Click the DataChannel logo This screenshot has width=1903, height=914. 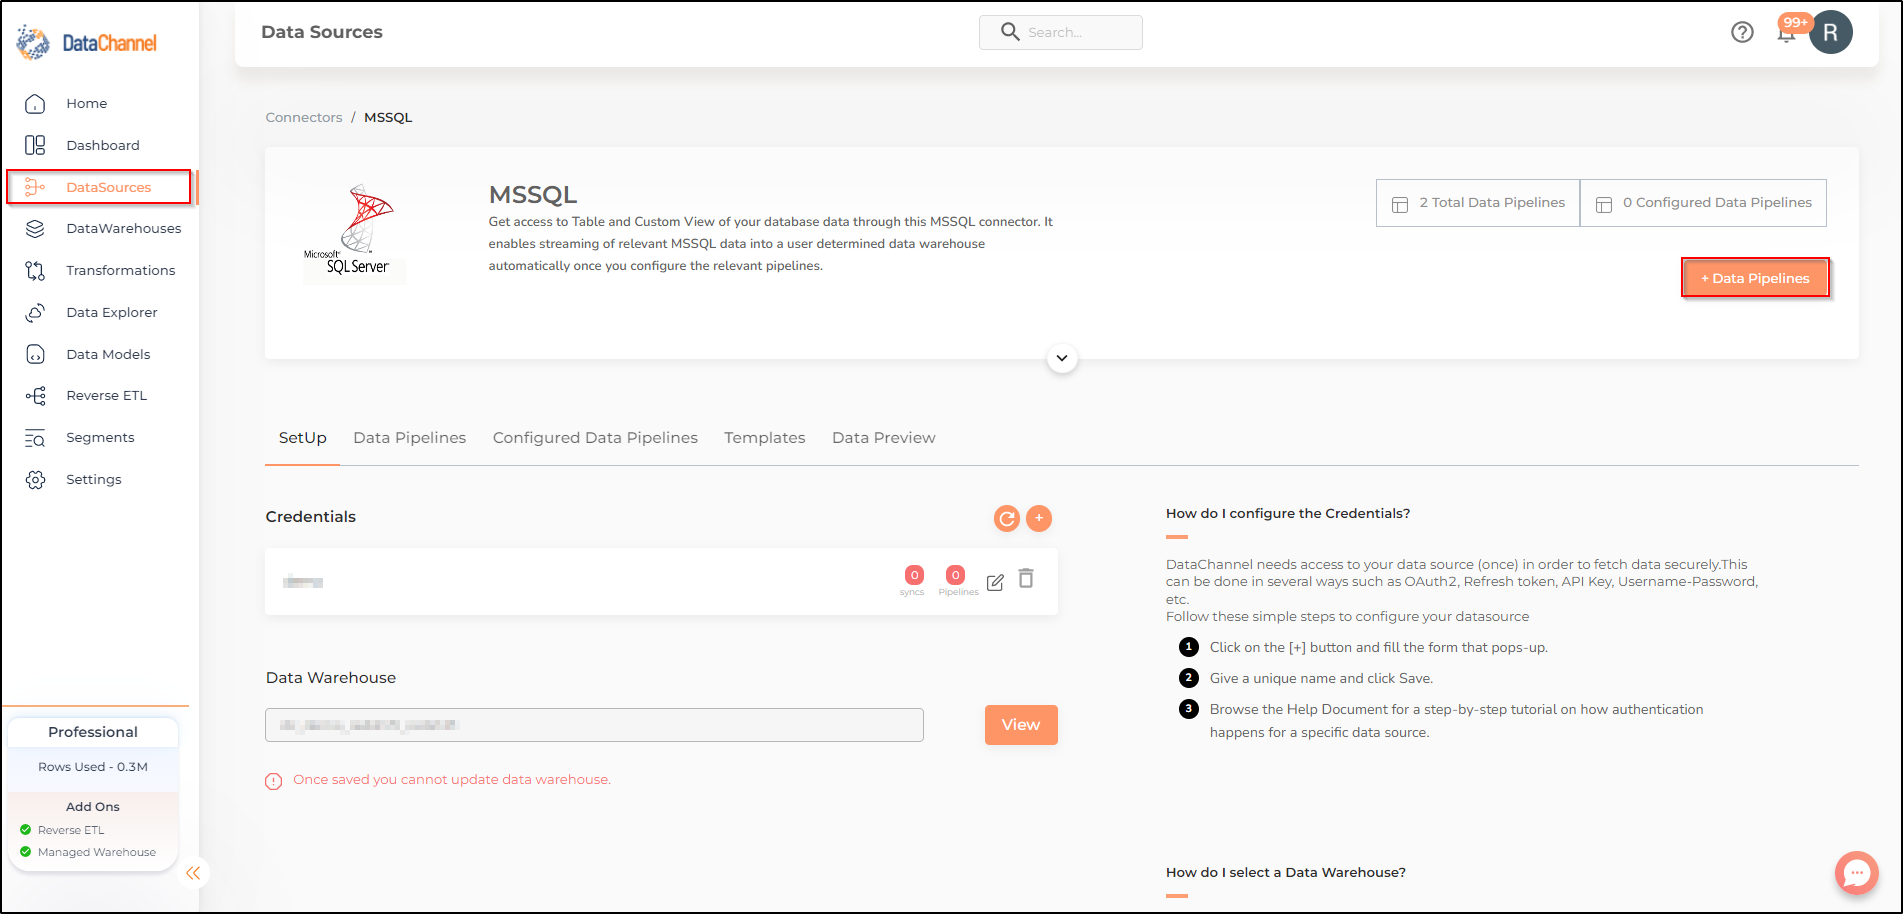(87, 42)
